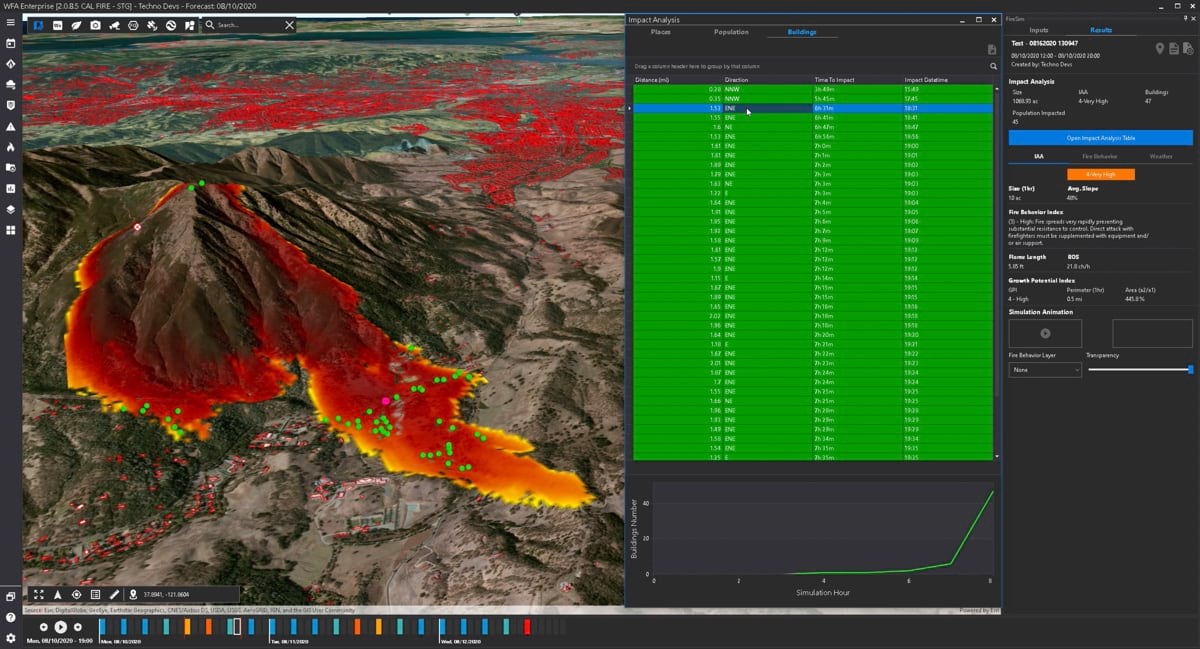1200x649 pixels.
Task: Open the Fire Behavior Layer dropdown
Action: pyautogui.click(x=1045, y=369)
